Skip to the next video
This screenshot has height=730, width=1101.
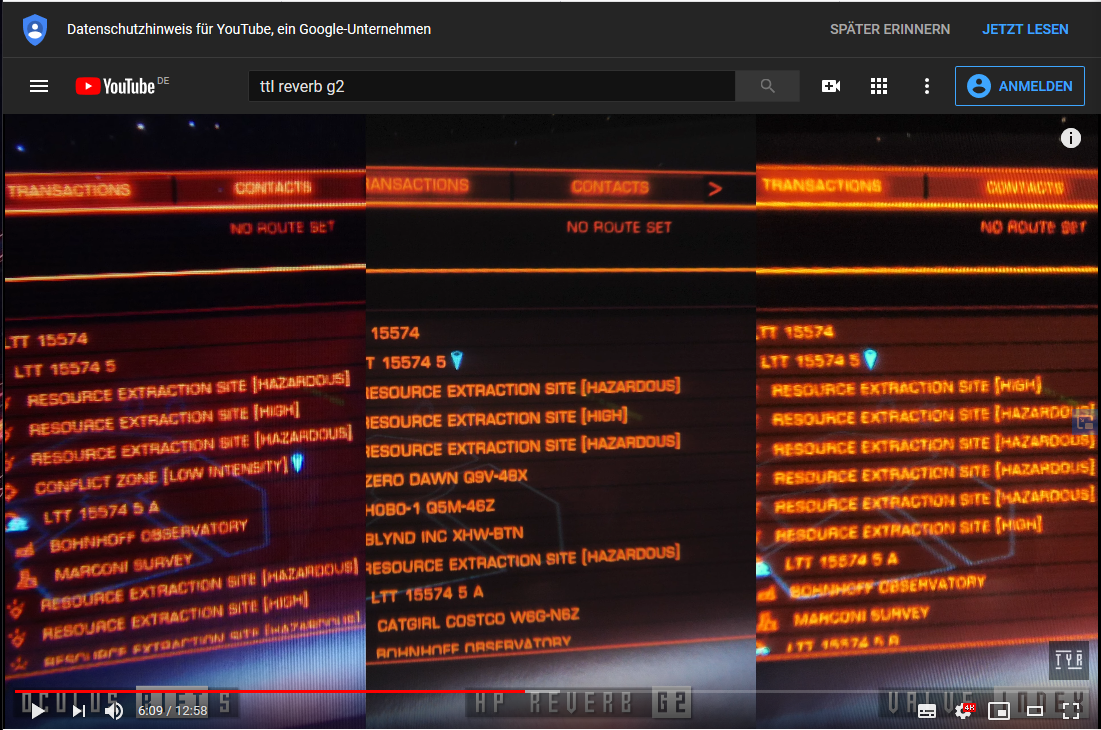click(79, 711)
